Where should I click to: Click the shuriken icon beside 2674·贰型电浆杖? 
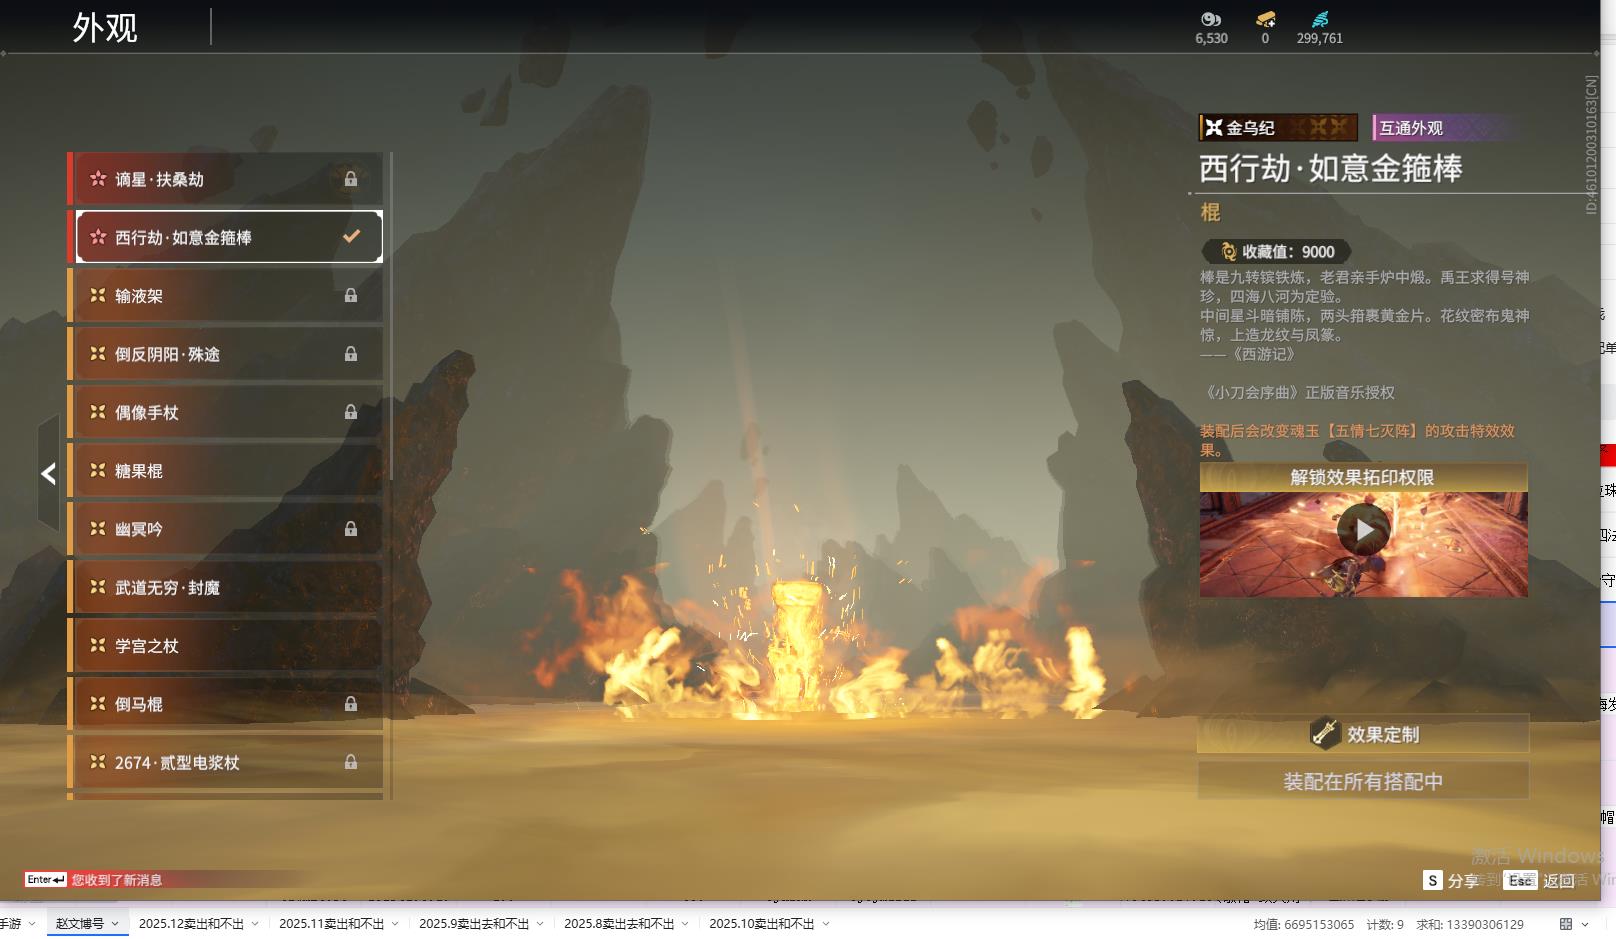tap(98, 762)
